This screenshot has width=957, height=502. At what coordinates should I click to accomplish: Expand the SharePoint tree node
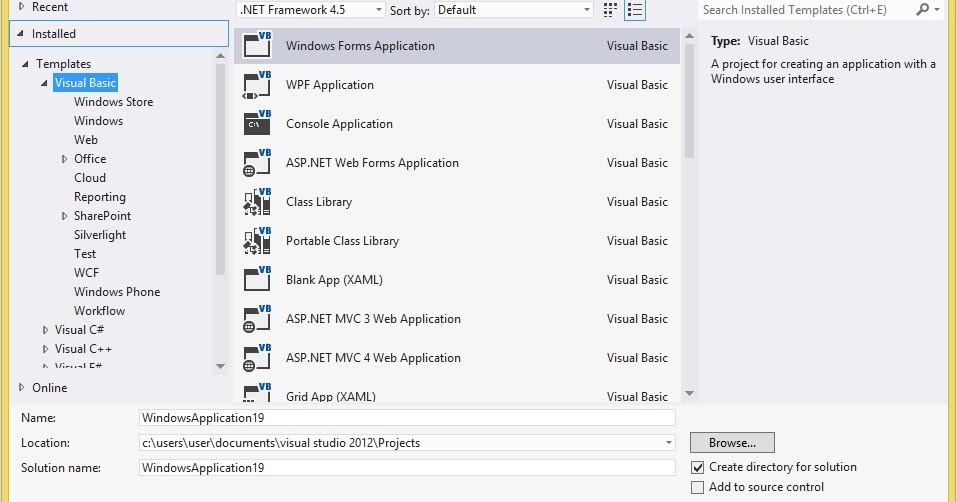64,216
